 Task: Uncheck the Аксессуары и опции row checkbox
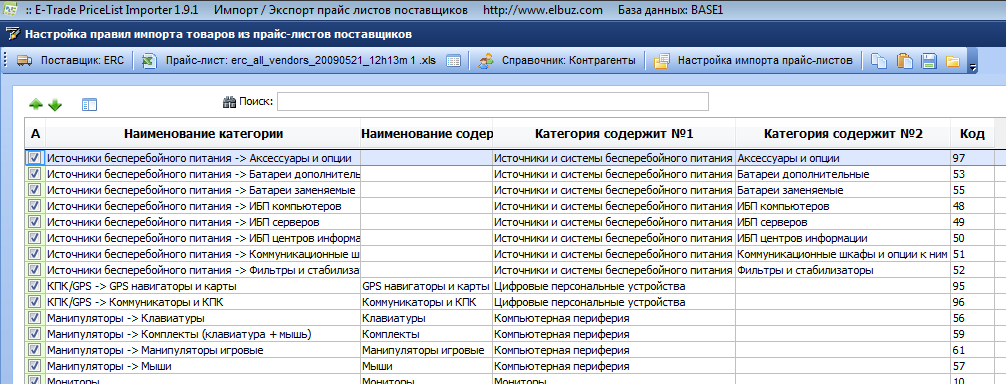35,158
